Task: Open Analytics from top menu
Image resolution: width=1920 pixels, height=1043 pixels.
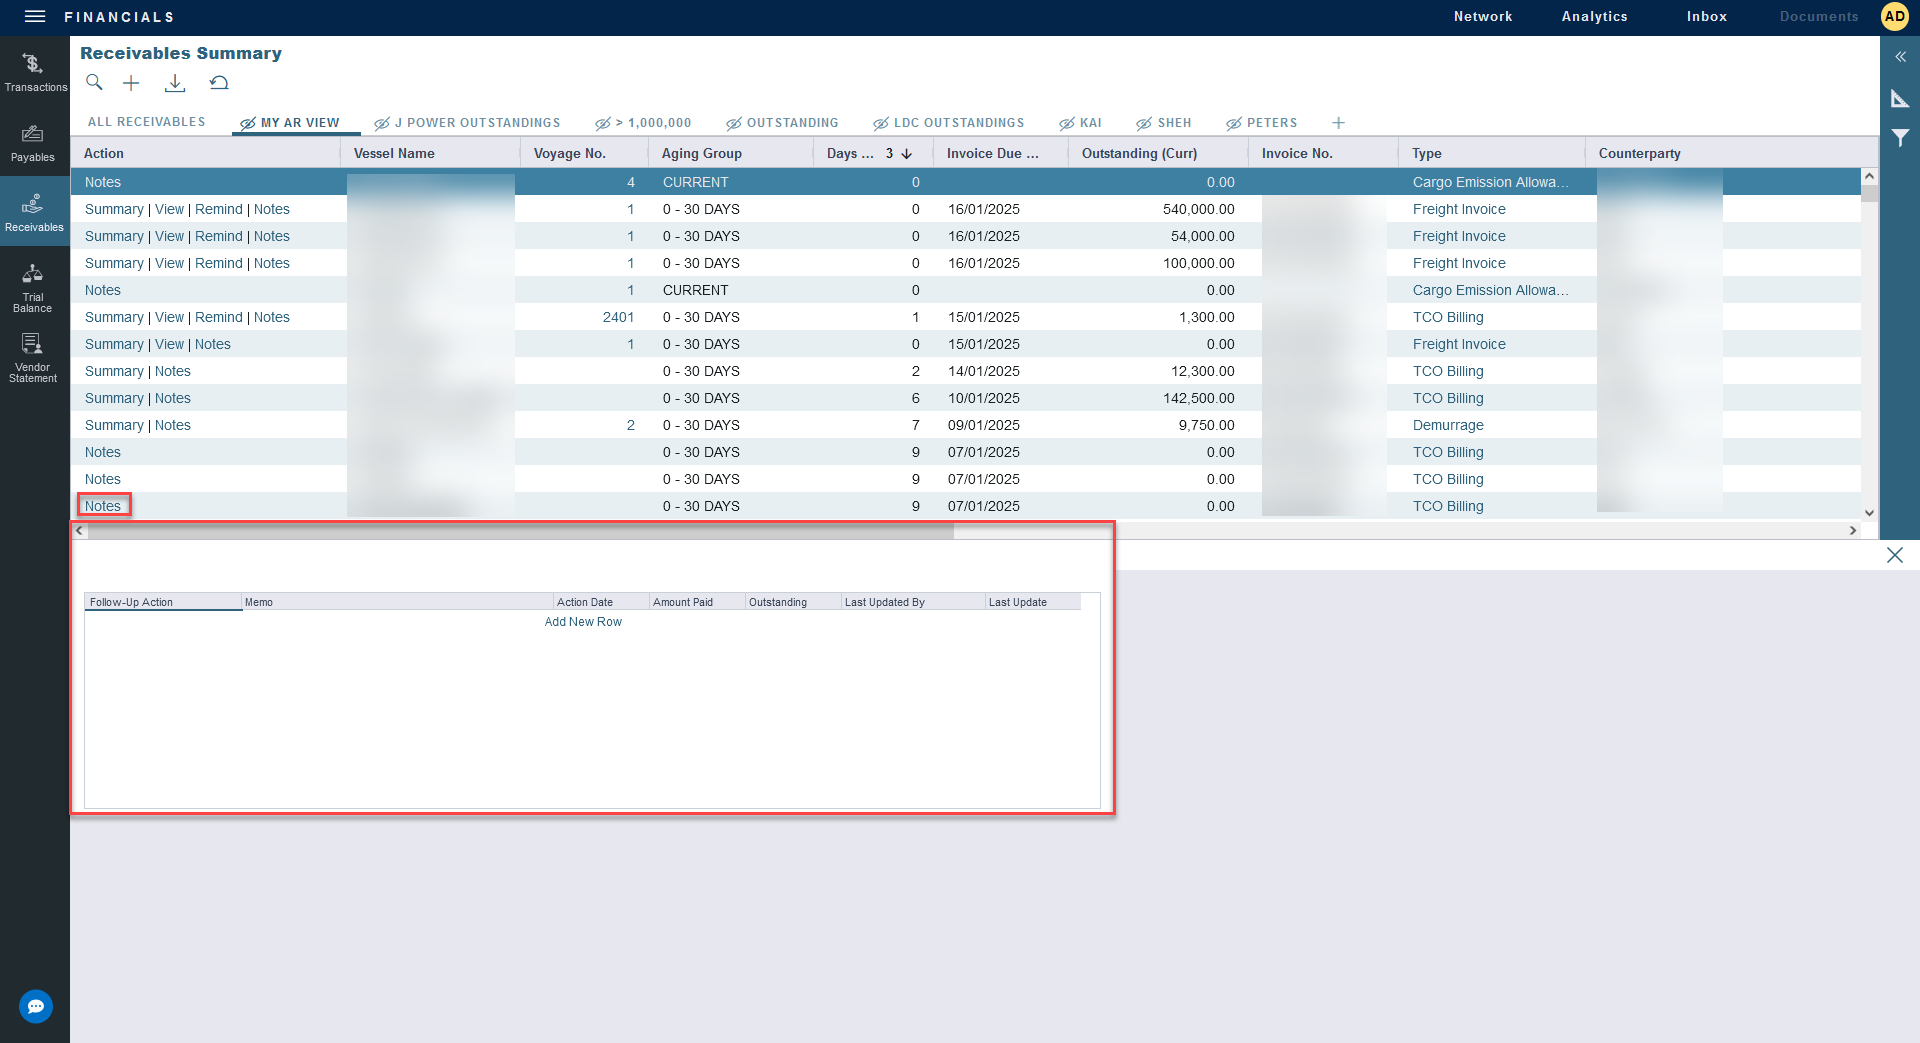Action: pos(1594,17)
